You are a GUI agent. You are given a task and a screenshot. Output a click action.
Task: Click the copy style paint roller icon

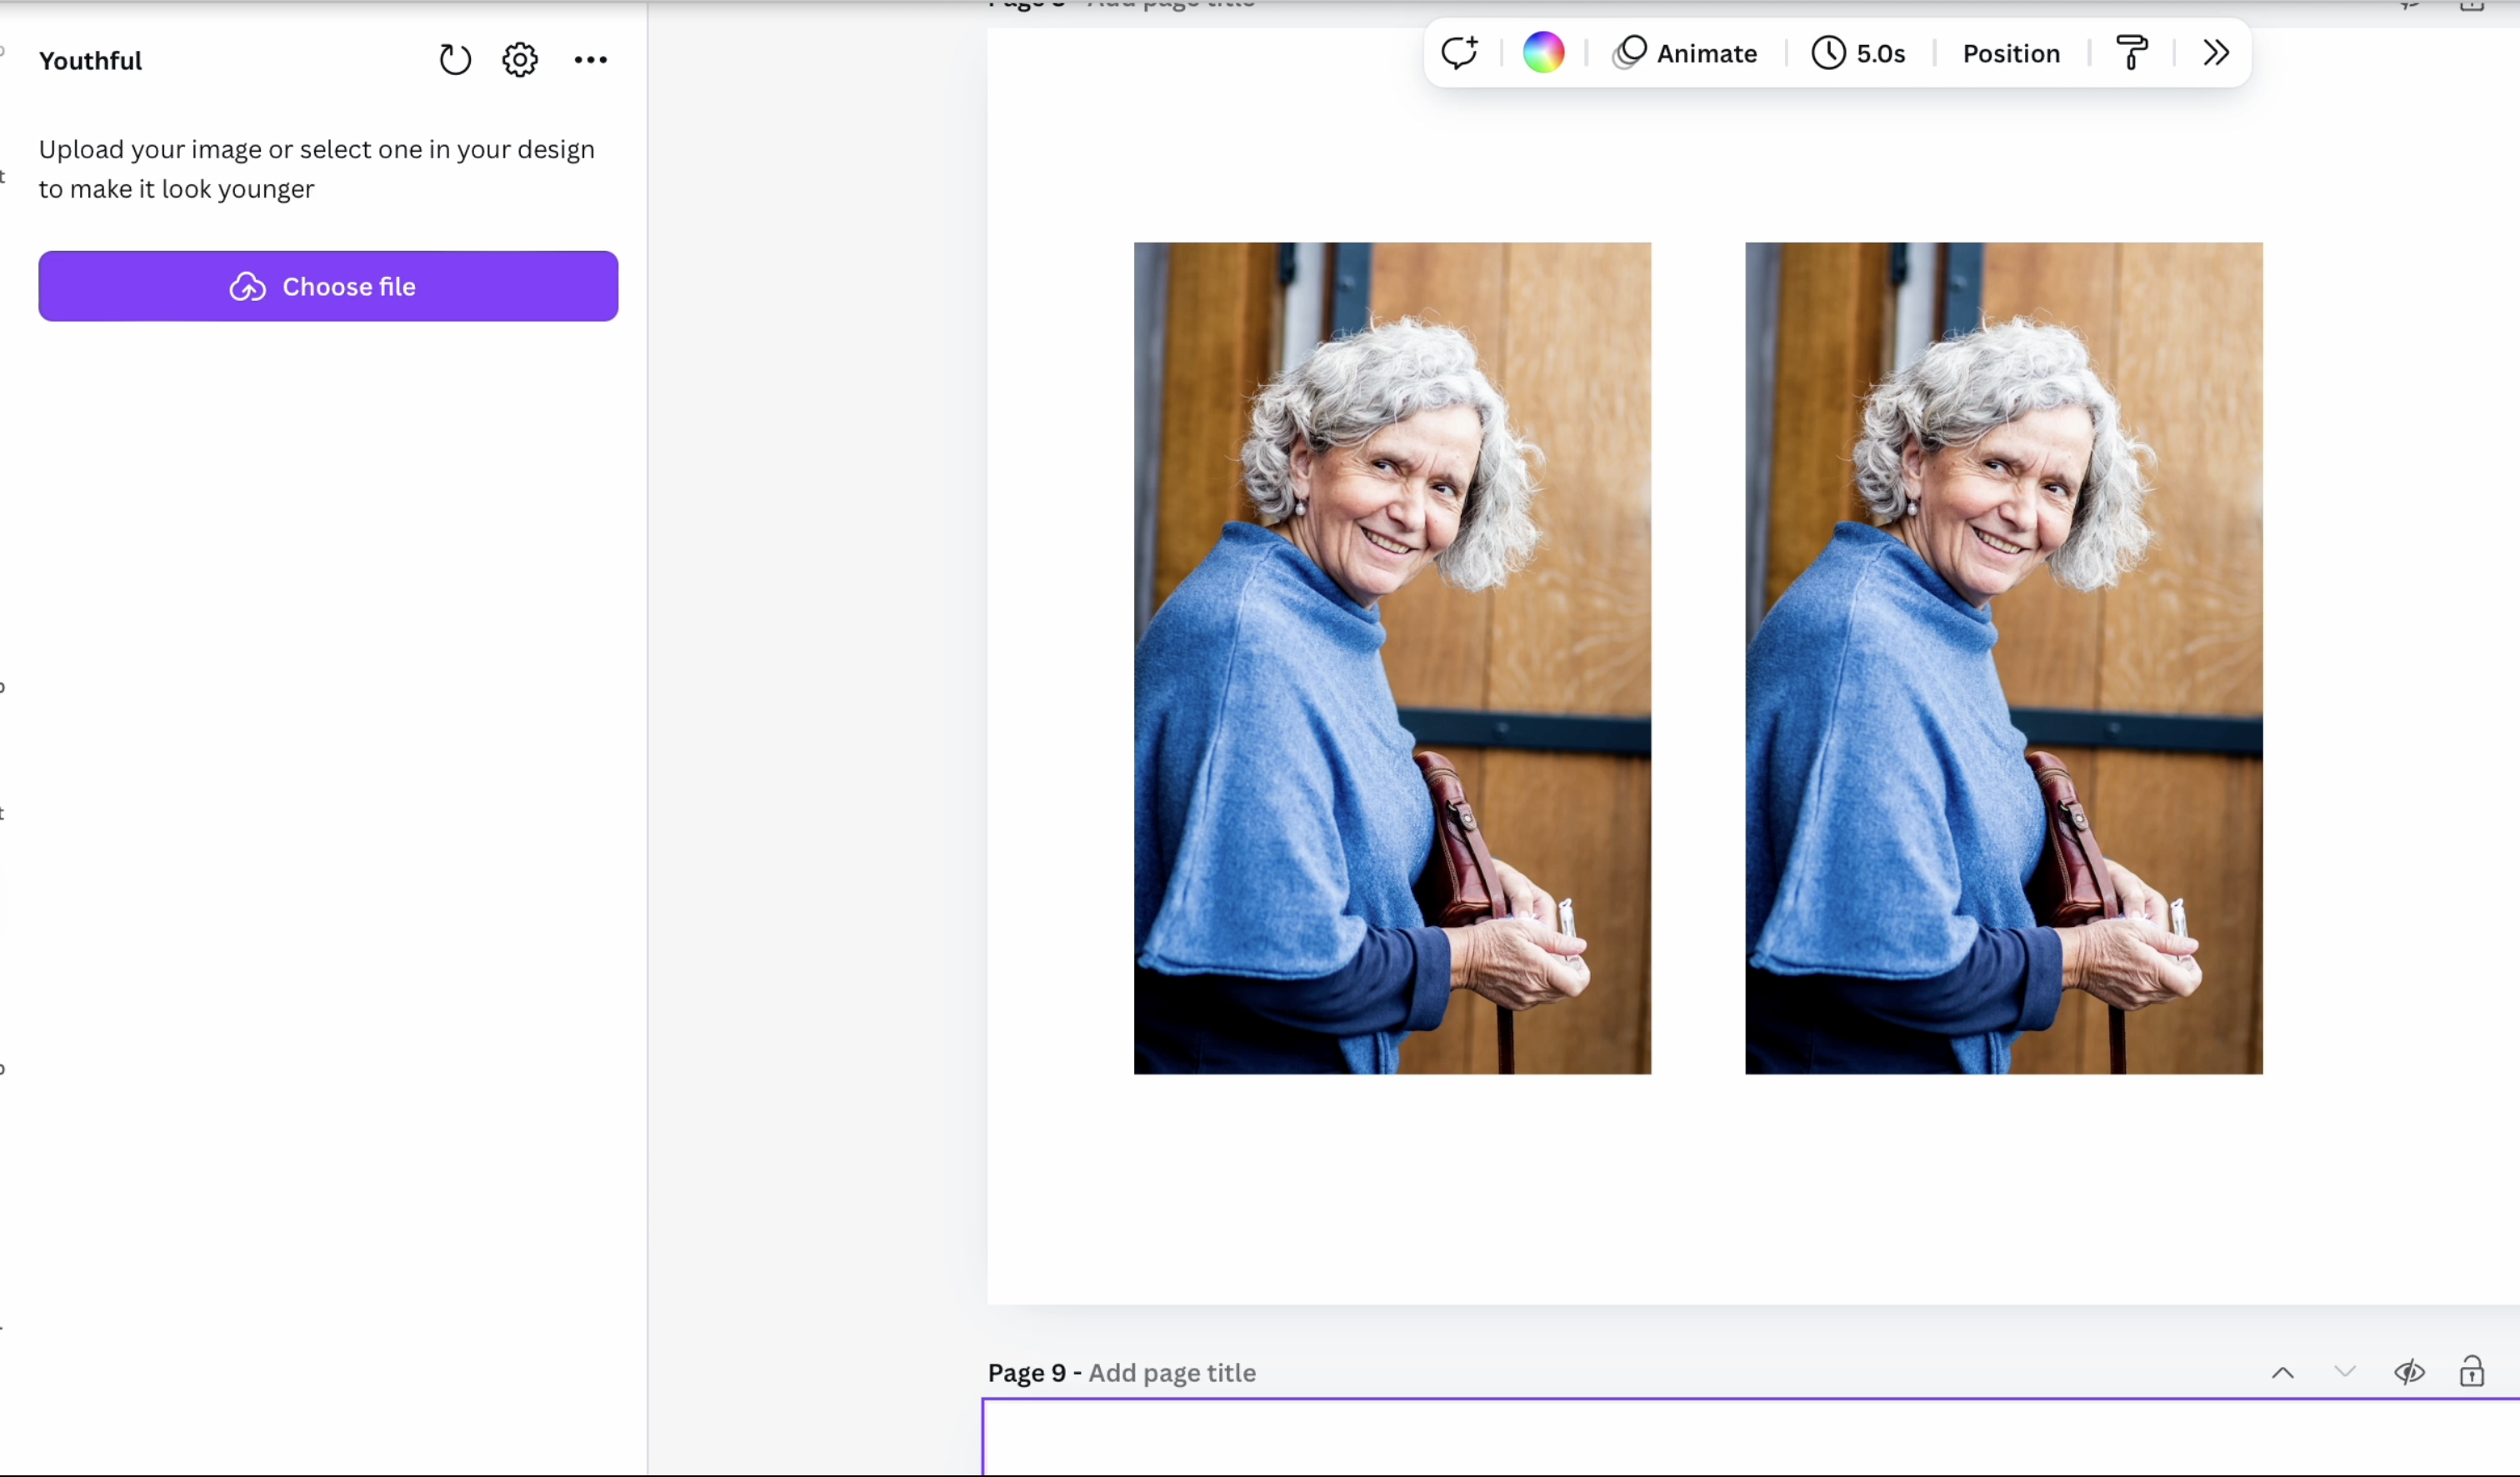[2131, 53]
